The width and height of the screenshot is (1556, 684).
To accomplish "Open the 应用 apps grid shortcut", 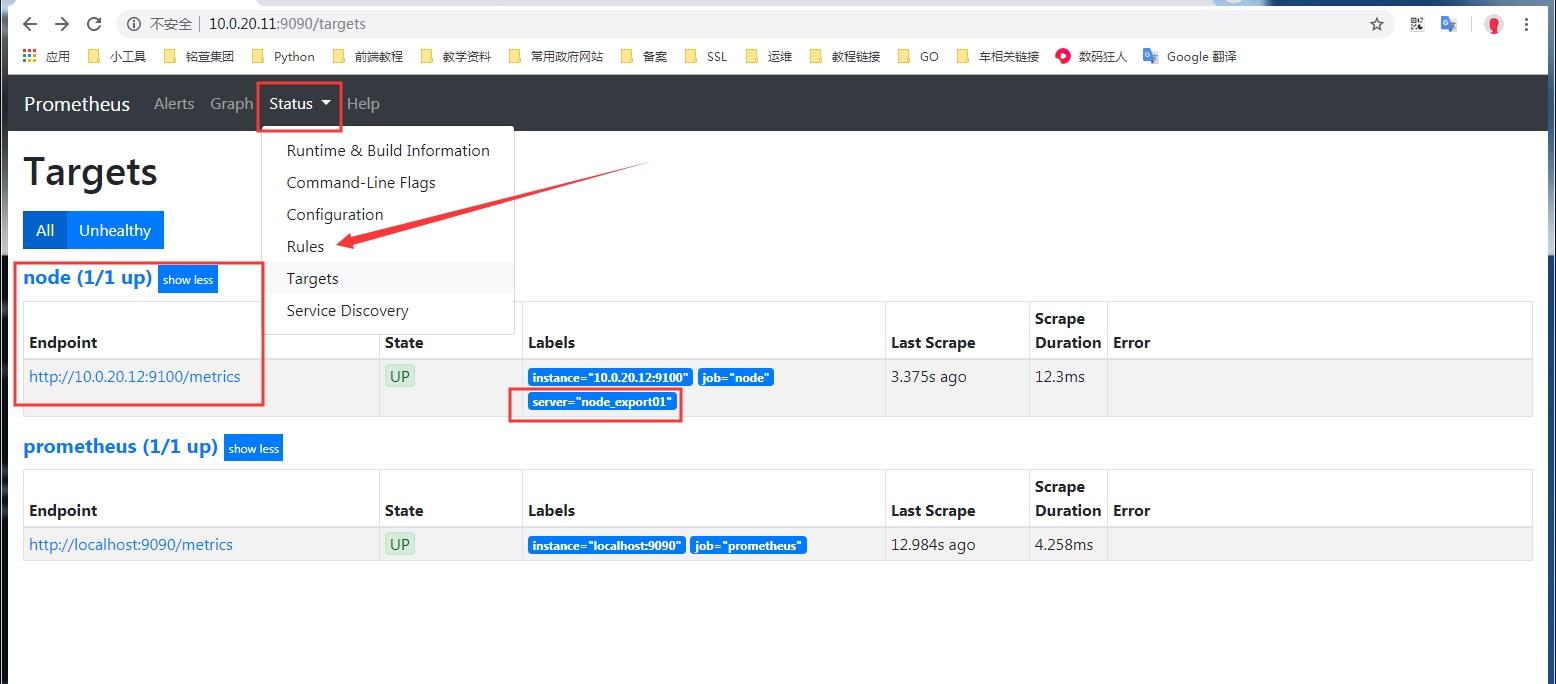I will pyautogui.click(x=46, y=56).
